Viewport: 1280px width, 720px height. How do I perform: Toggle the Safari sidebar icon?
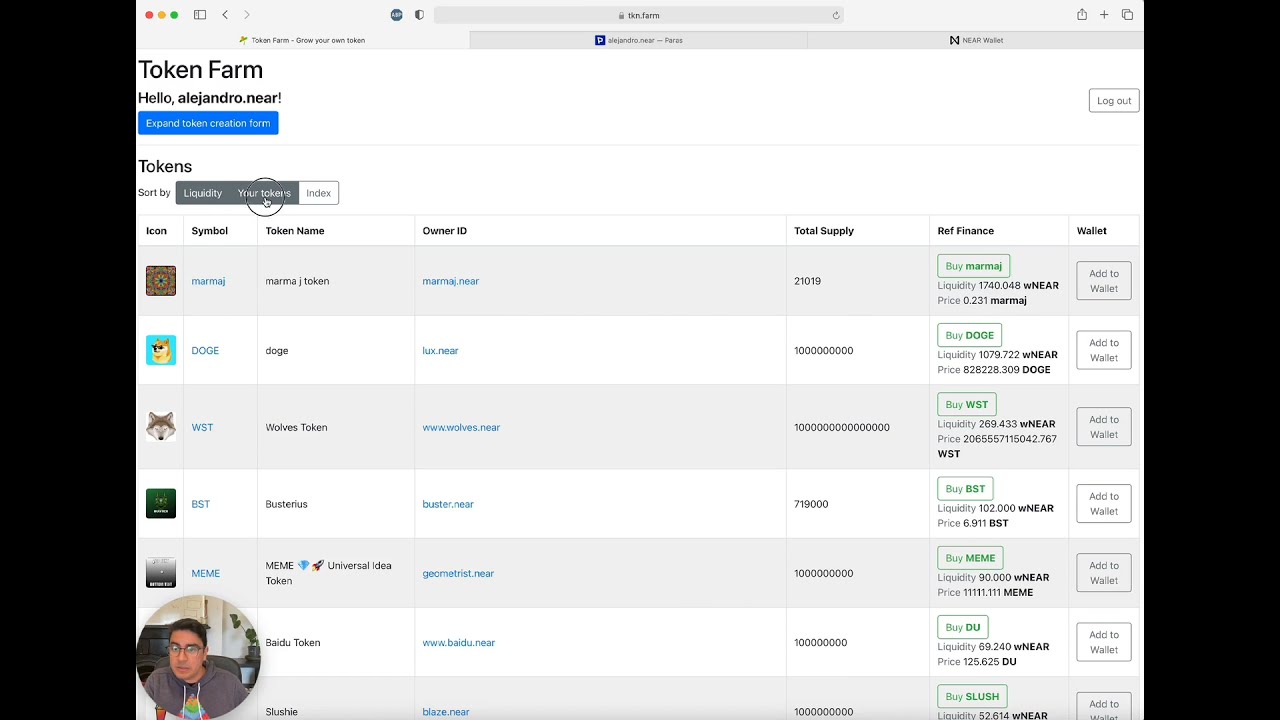(x=200, y=15)
